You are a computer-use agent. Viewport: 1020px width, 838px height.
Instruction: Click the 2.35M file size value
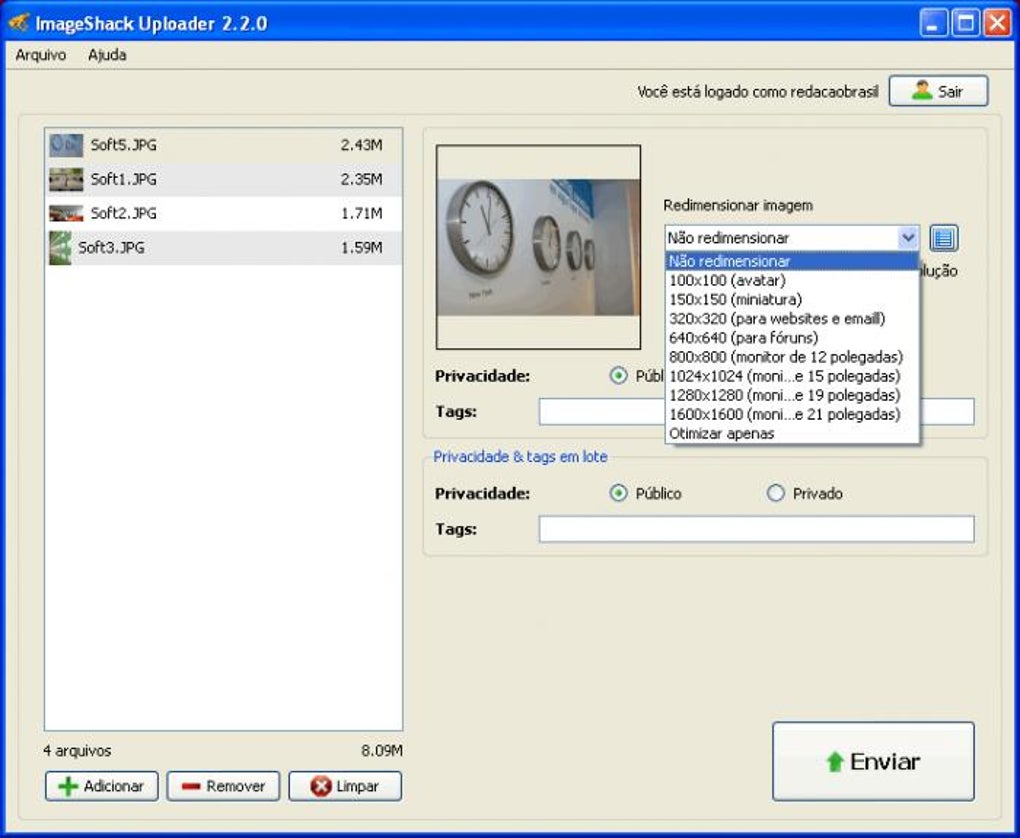click(x=361, y=180)
